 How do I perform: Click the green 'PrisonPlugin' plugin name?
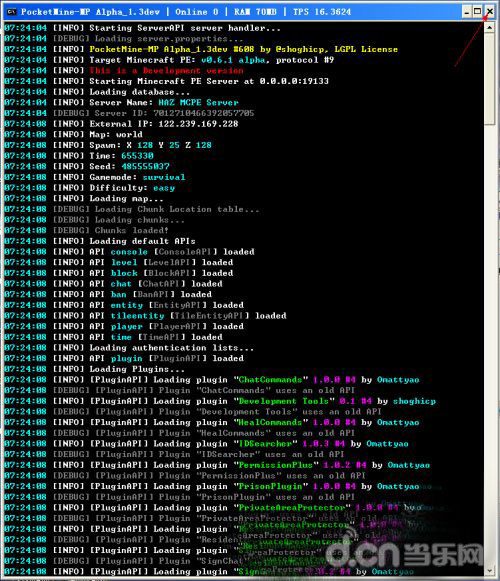(x=271, y=487)
